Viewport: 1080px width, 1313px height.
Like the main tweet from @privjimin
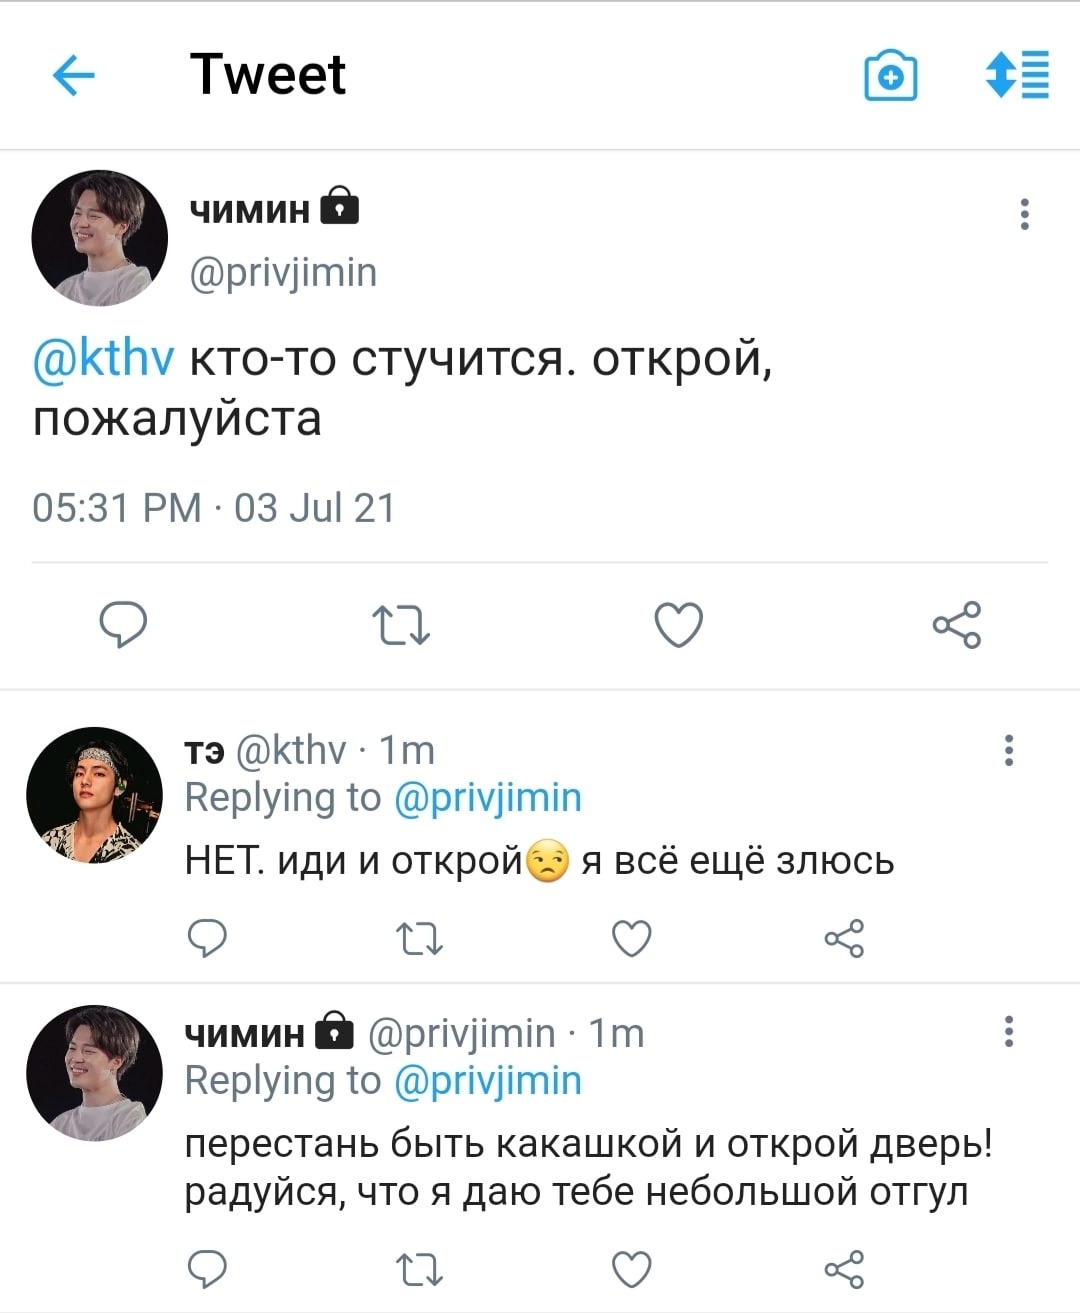tap(679, 625)
